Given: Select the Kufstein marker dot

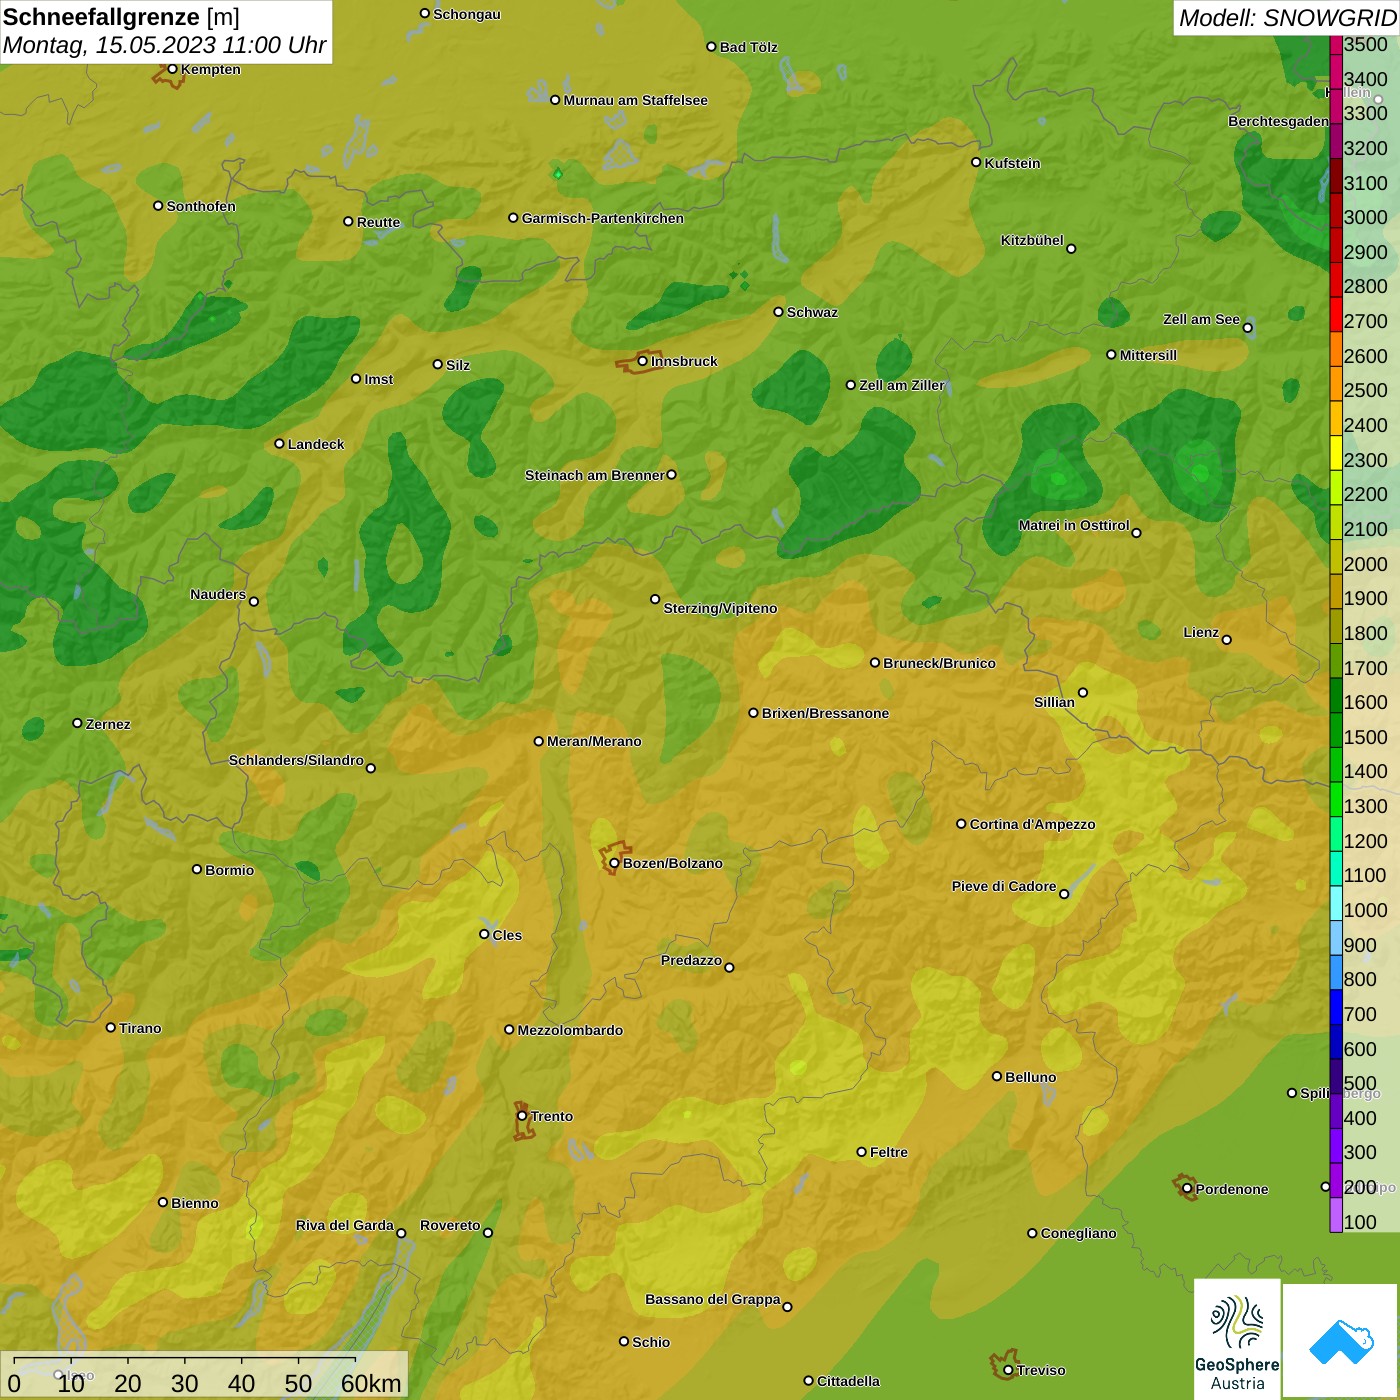Looking at the screenshot, I should click(976, 162).
